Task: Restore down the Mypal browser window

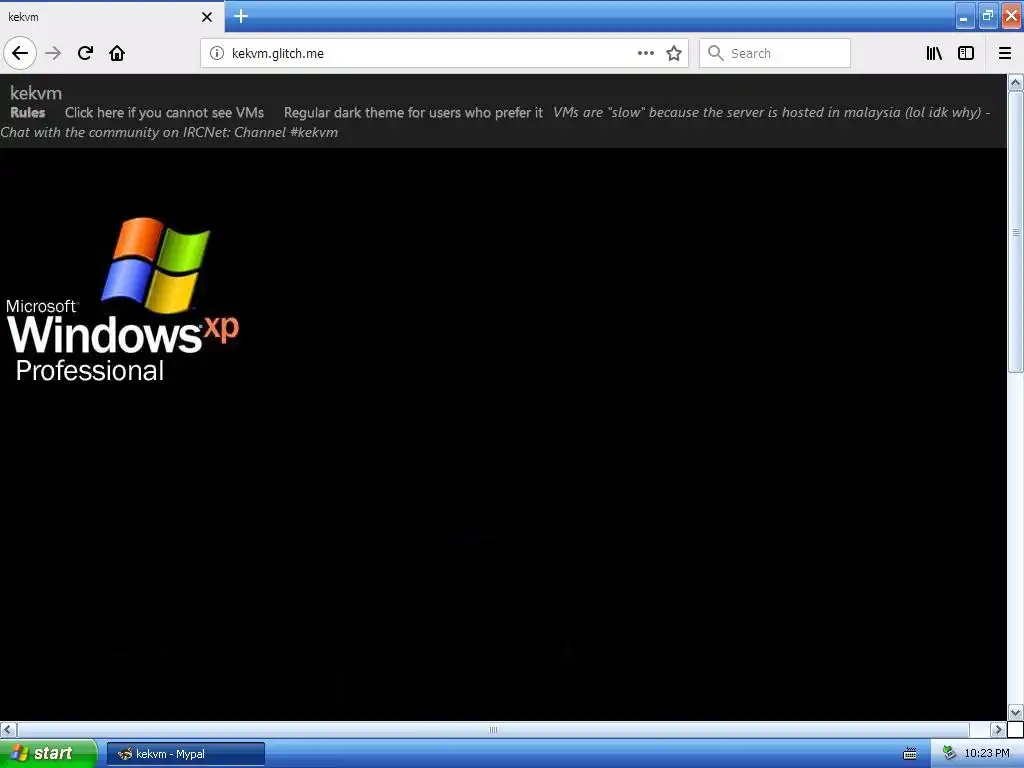Action: pos(987,16)
